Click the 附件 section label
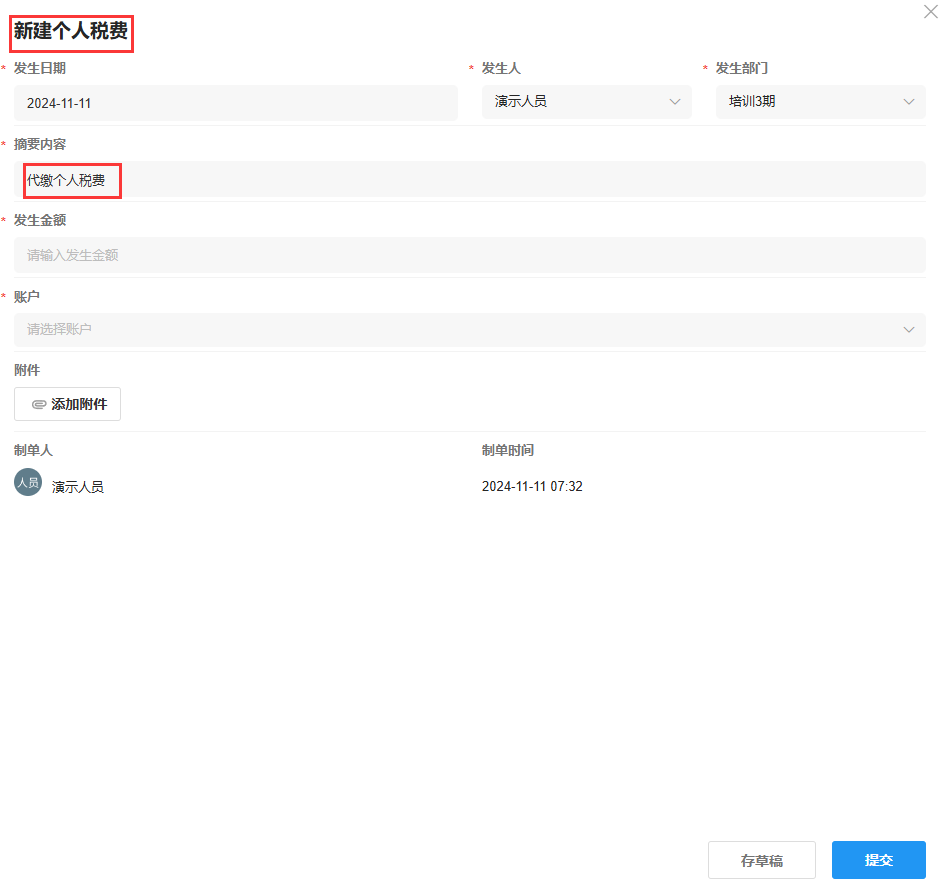The image size is (943, 884). (x=27, y=370)
